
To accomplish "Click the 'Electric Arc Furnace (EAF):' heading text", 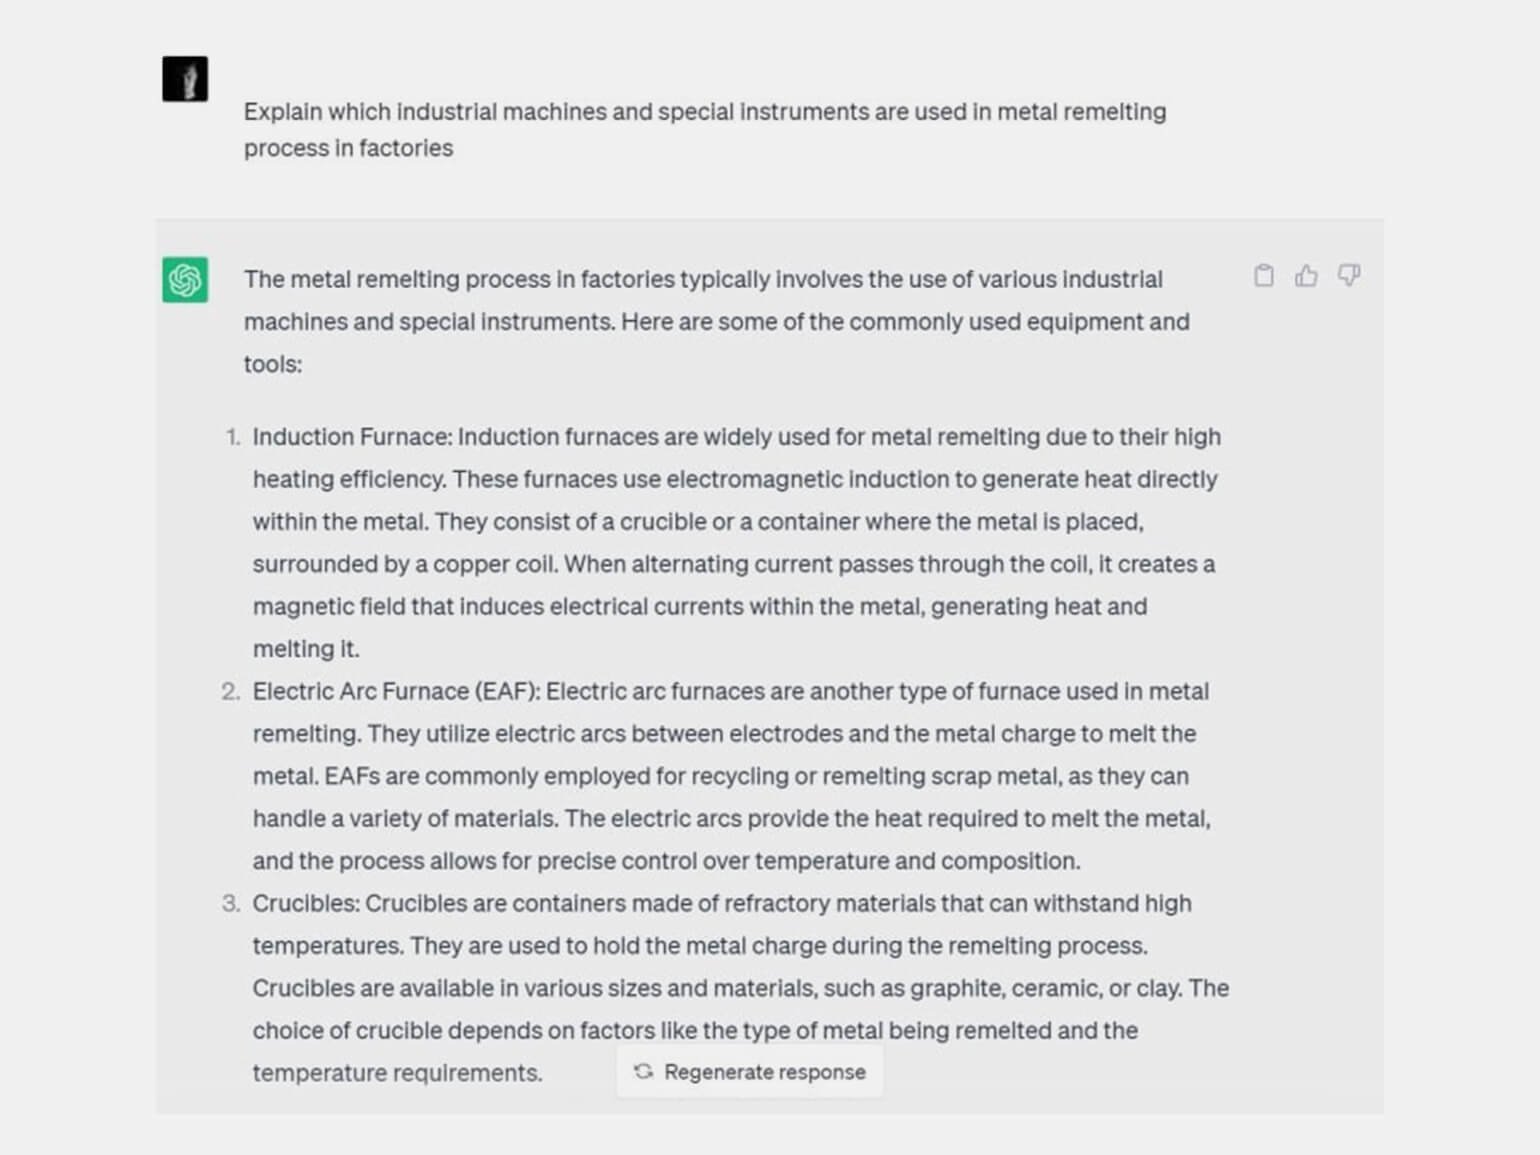I will tap(396, 691).
